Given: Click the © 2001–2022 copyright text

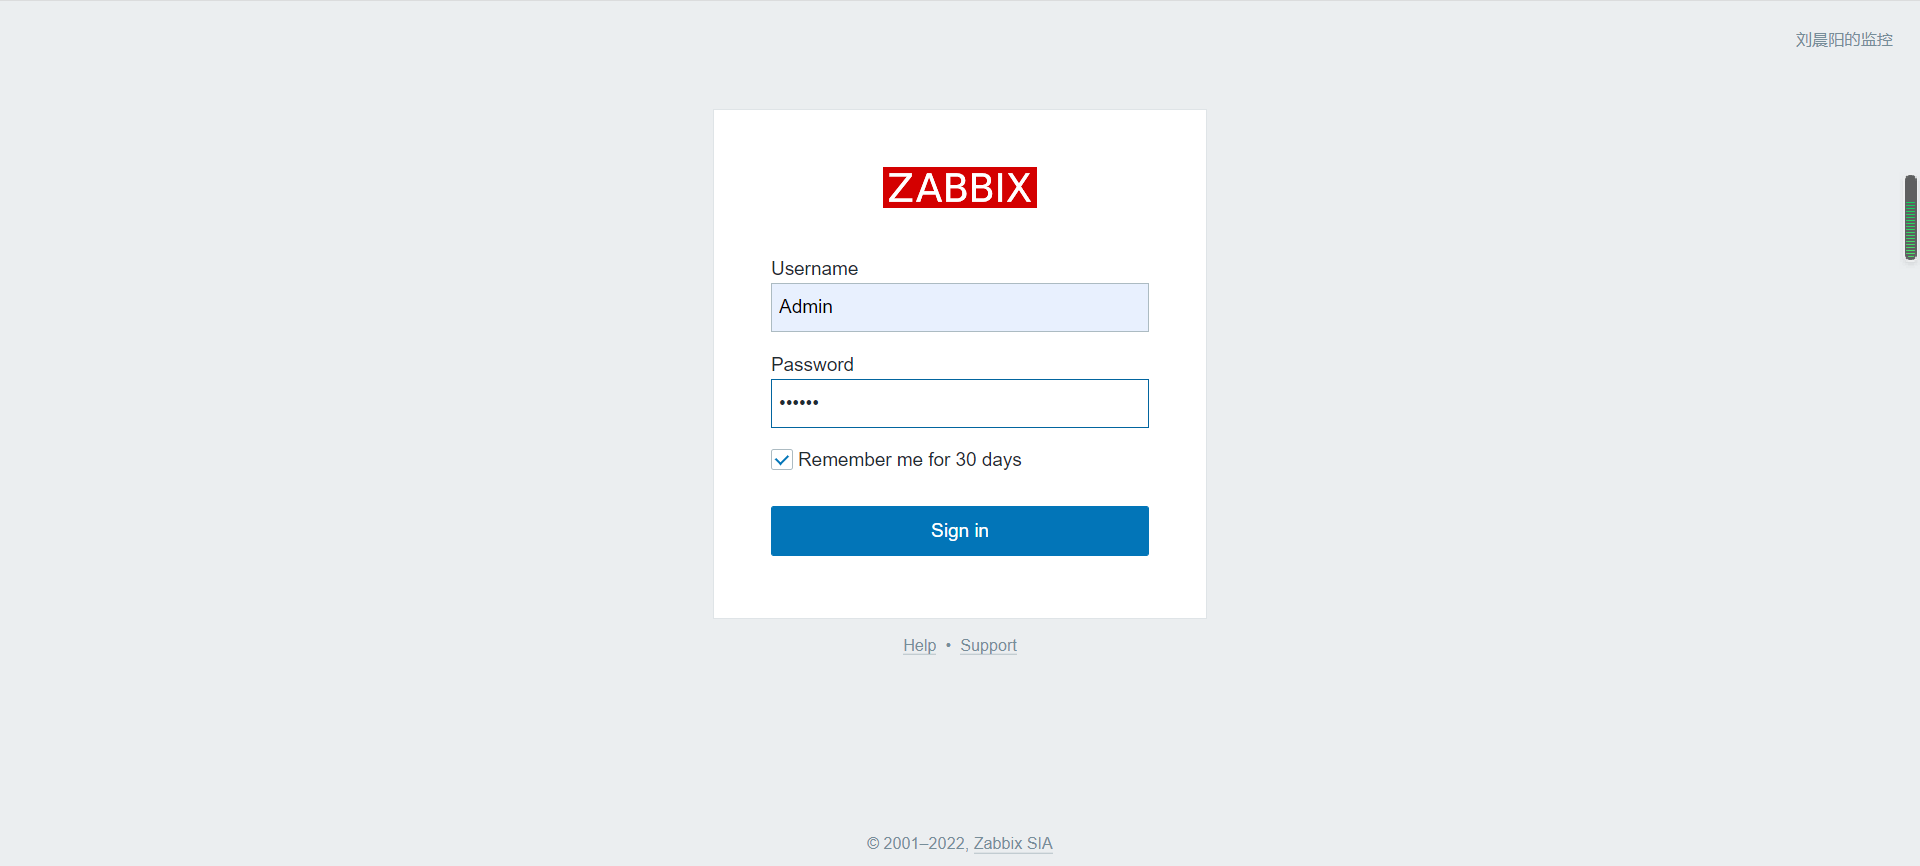Looking at the screenshot, I should tap(916, 844).
